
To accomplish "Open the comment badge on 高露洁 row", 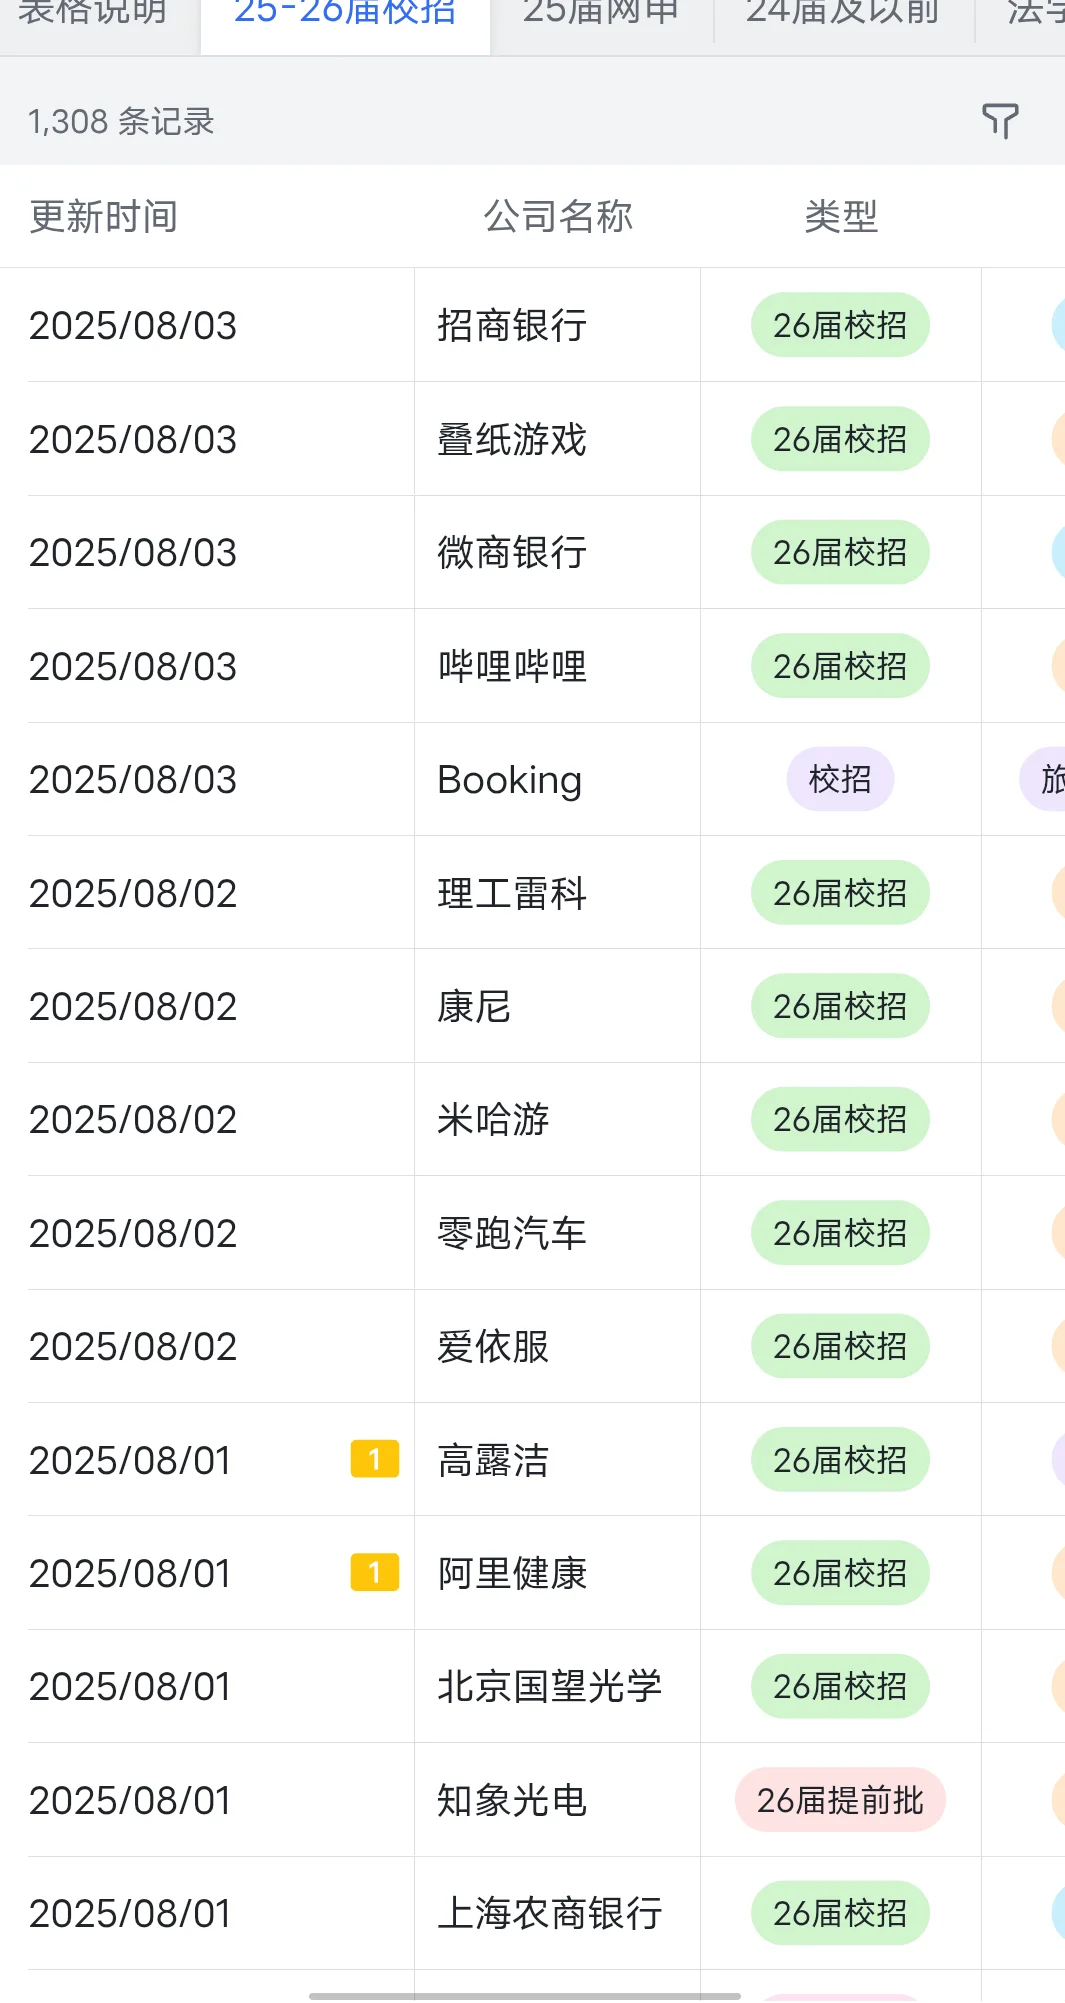I will [x=375, y=1459].
